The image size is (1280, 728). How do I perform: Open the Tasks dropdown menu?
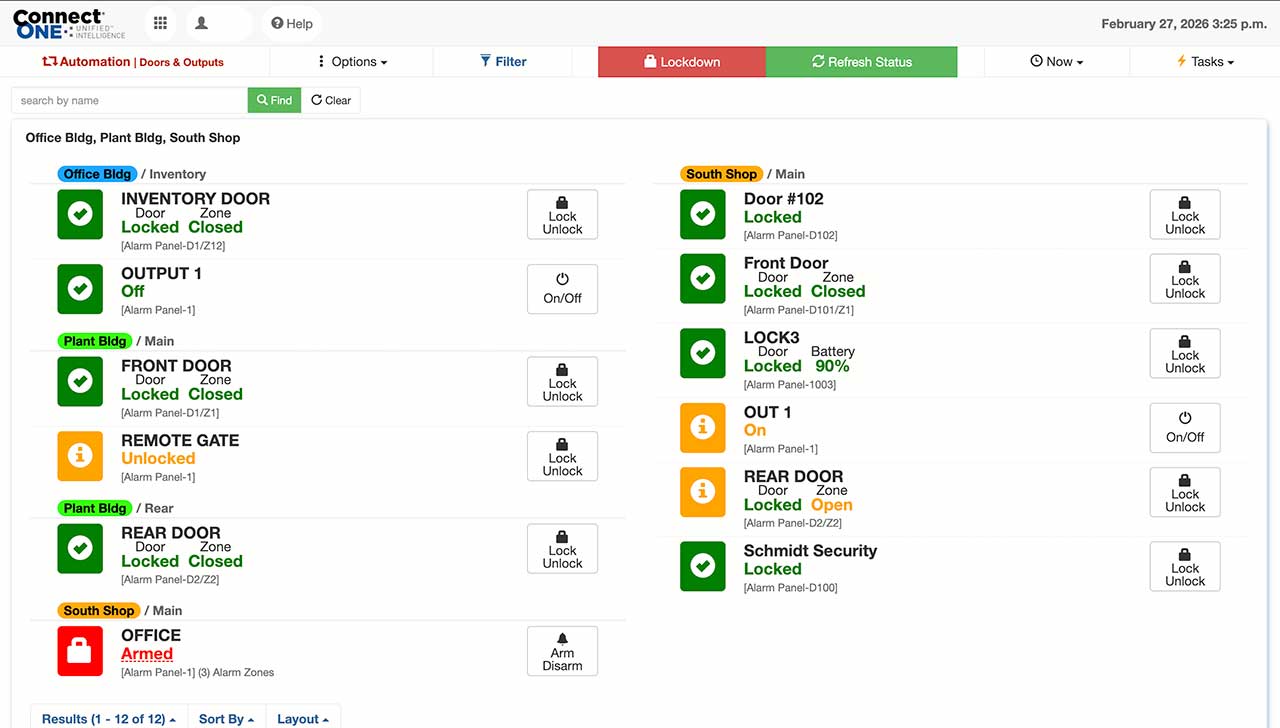1205,62
